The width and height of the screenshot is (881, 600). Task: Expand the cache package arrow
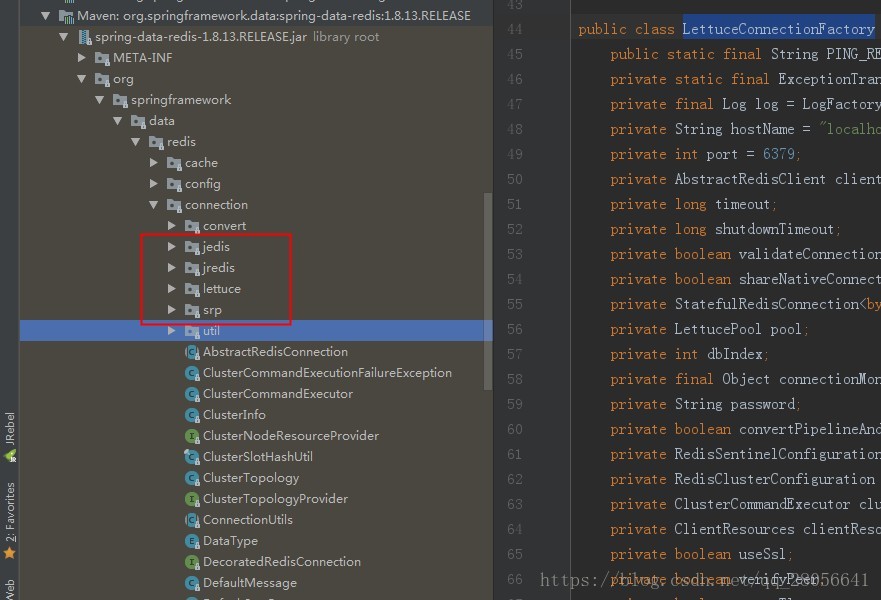154,162
